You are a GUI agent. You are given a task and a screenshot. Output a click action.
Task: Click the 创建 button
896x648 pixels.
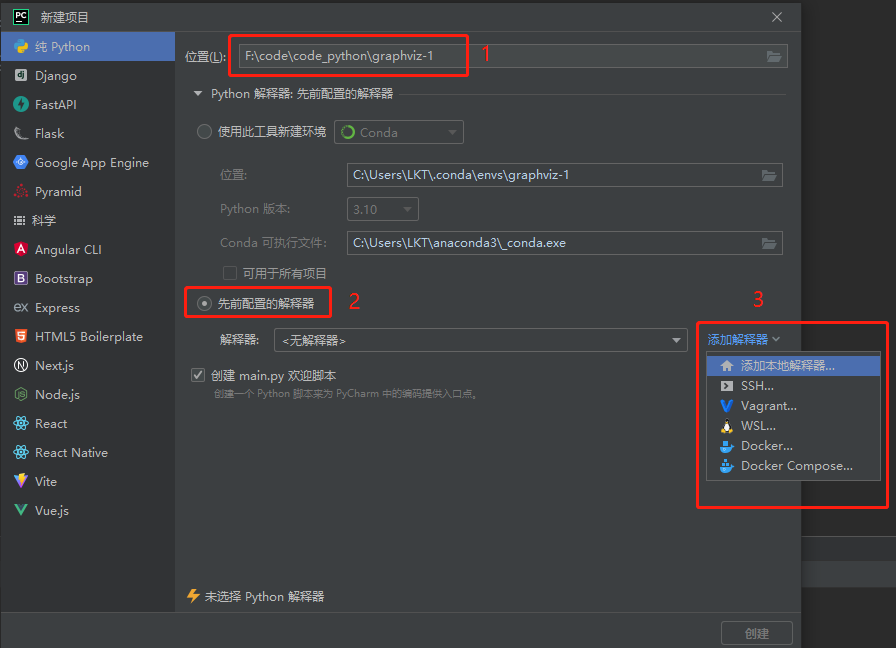click(757, 633)
